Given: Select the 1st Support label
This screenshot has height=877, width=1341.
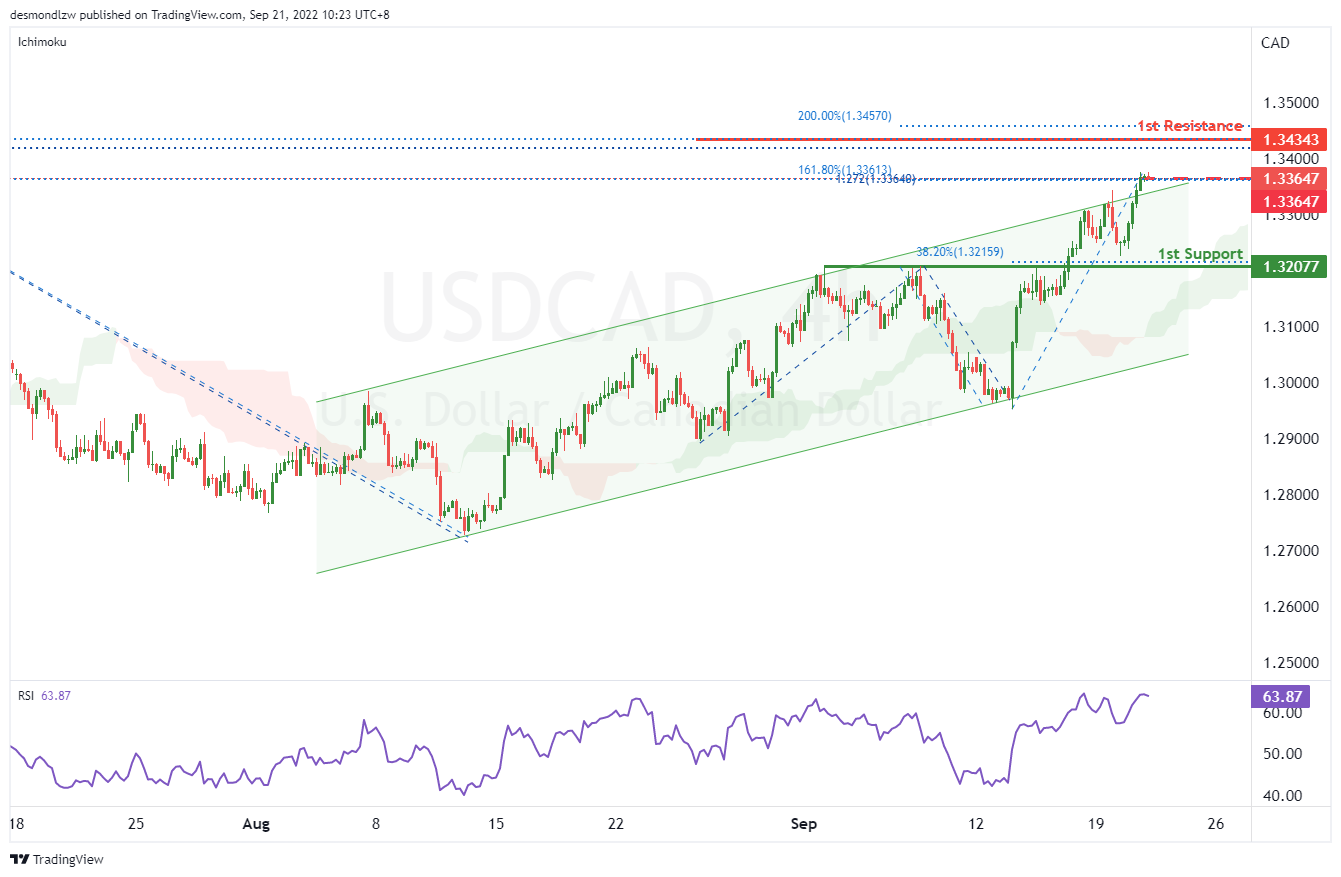Looking at the screenshot, I should point(1201,254).
